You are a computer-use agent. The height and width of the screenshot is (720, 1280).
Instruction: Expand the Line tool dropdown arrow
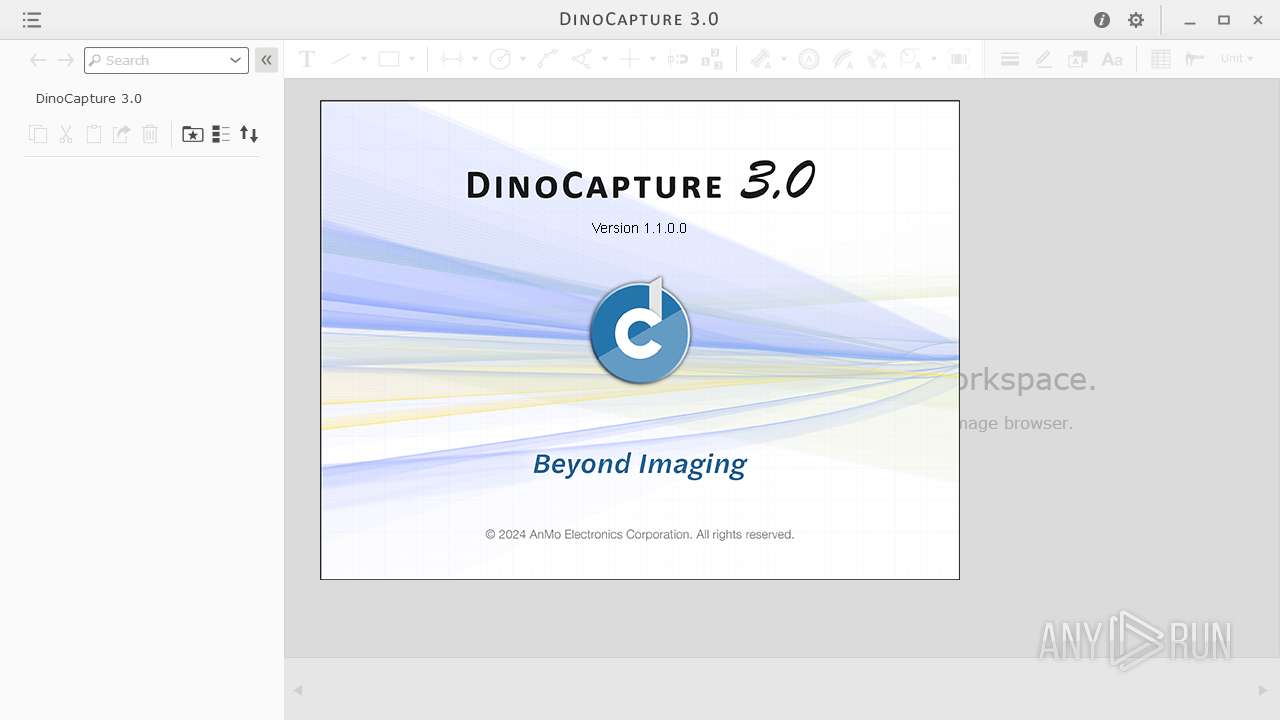364,59
